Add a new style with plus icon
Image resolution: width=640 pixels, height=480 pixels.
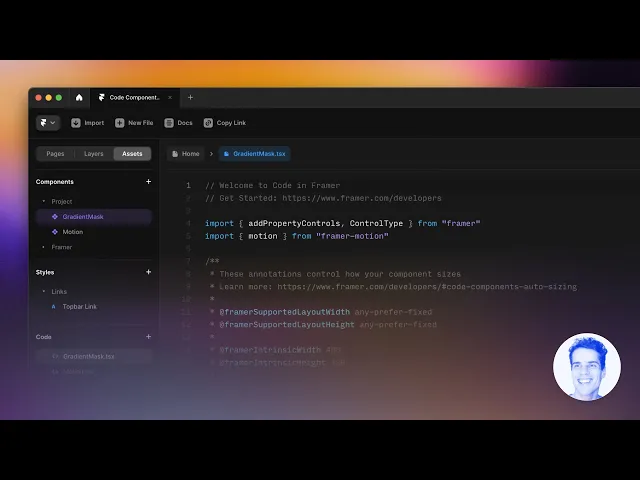pyautogui.click(x=149, y=272)
